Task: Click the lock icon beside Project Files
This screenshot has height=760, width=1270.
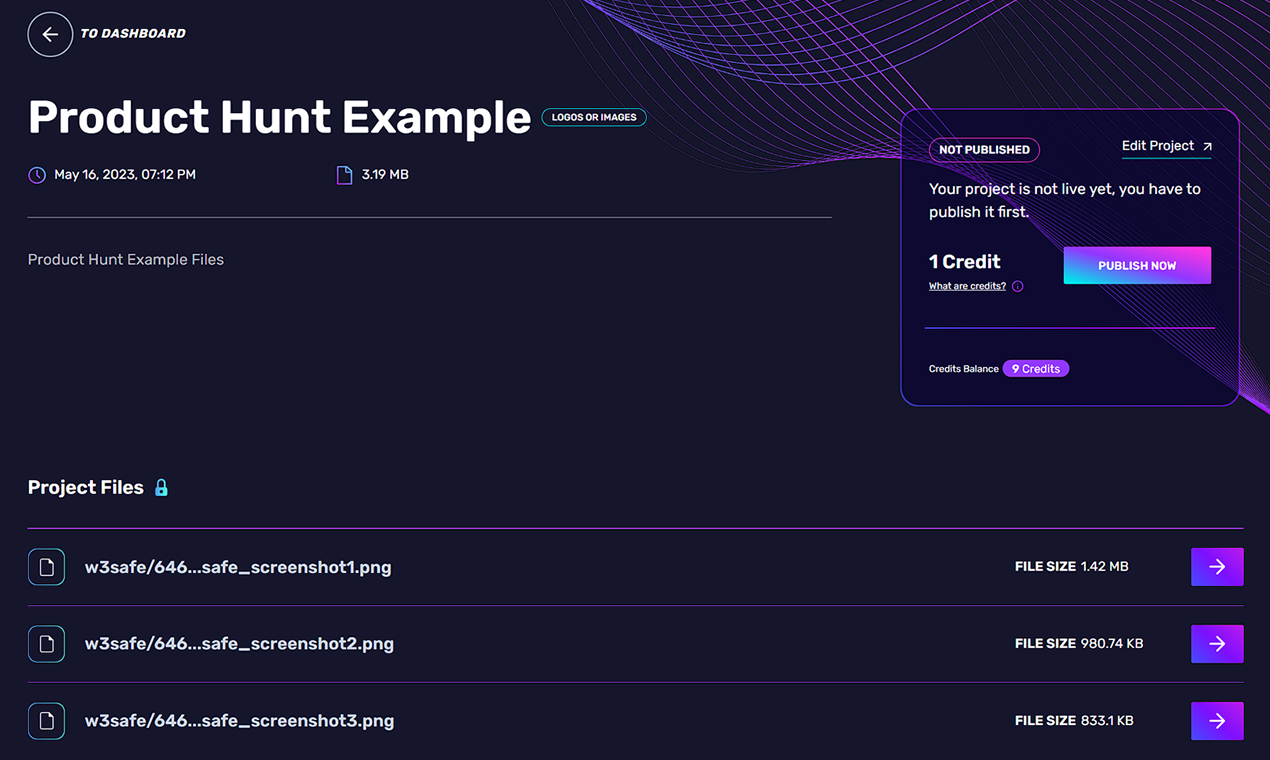Action: click(x=161, y=488)
